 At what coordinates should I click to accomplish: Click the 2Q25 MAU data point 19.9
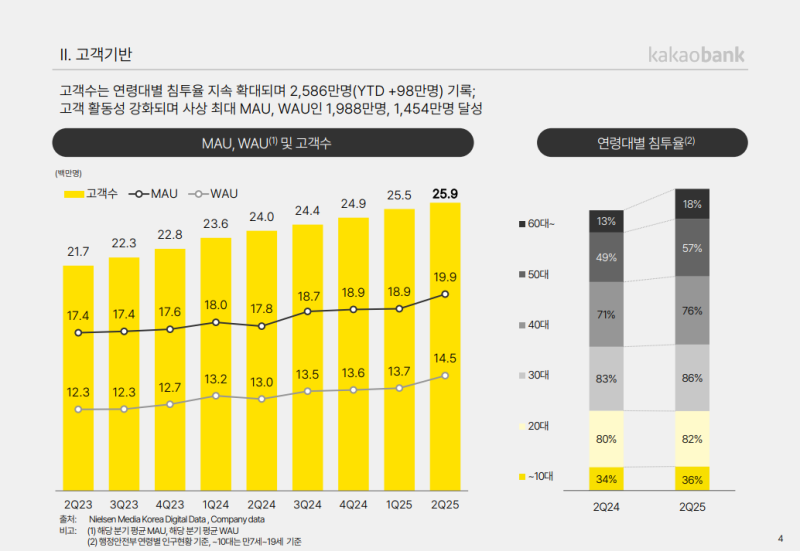click(x=445, y=294)
